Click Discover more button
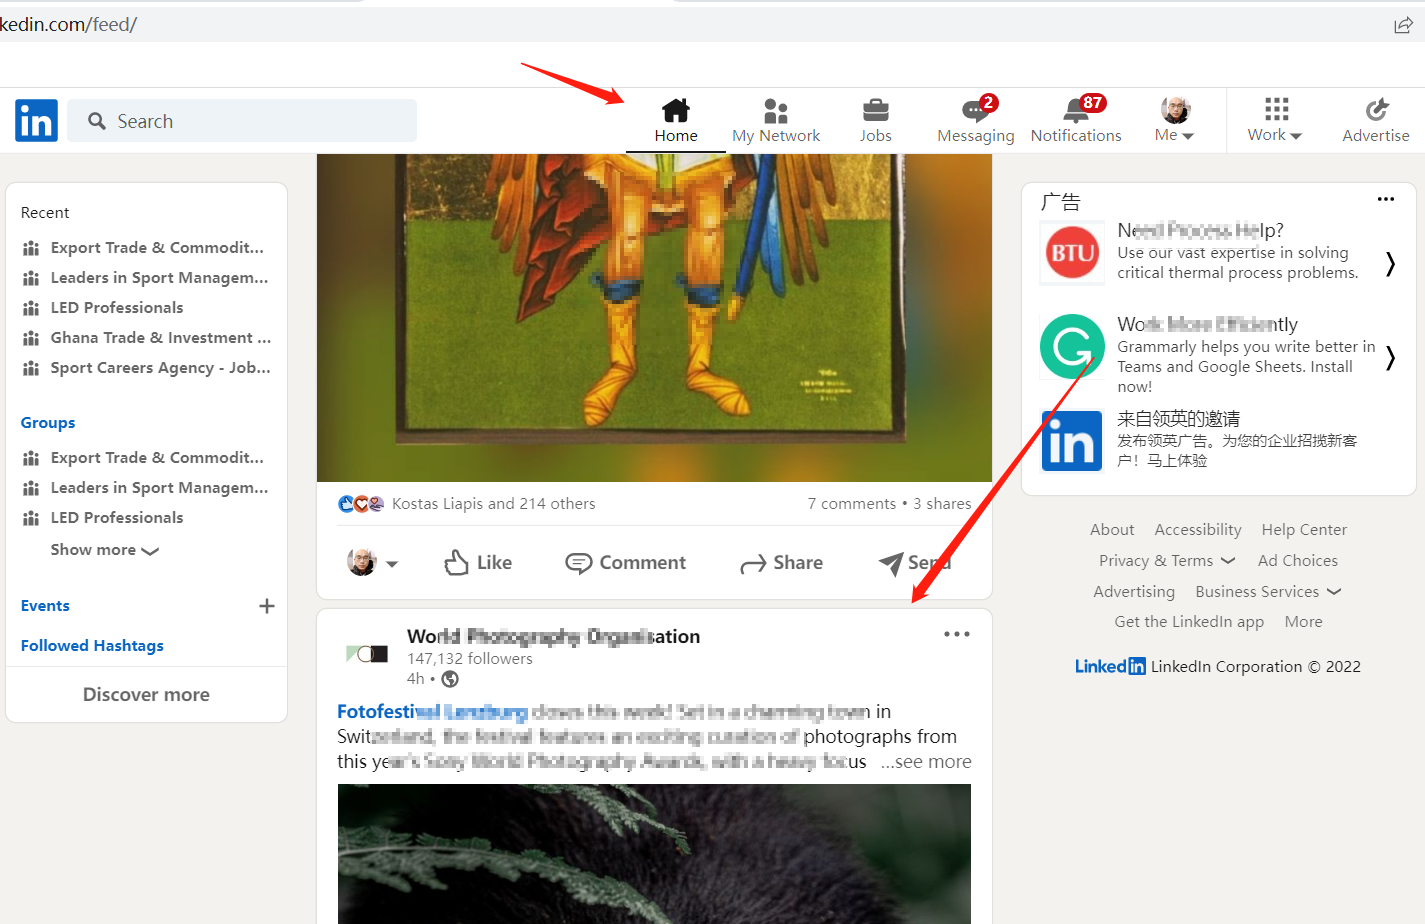The height and width of the screenshot is (924, 1425). point(146,694)
